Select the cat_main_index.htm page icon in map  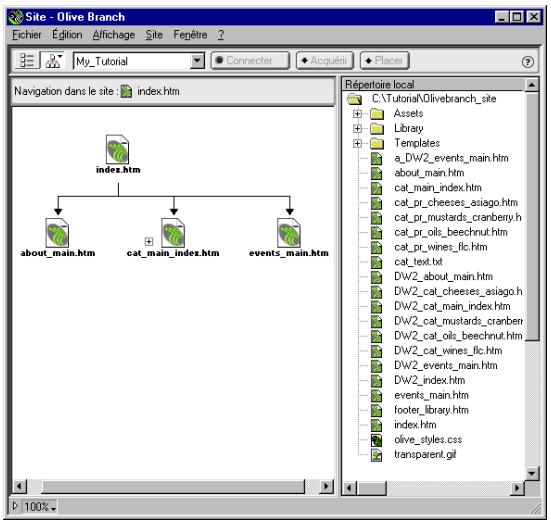tap(173, 233)
